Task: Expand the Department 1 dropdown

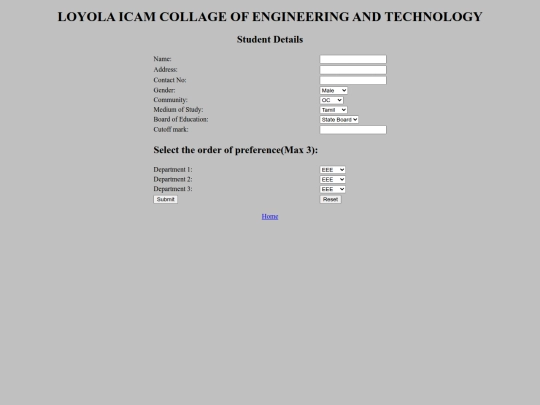Action: 332,170
